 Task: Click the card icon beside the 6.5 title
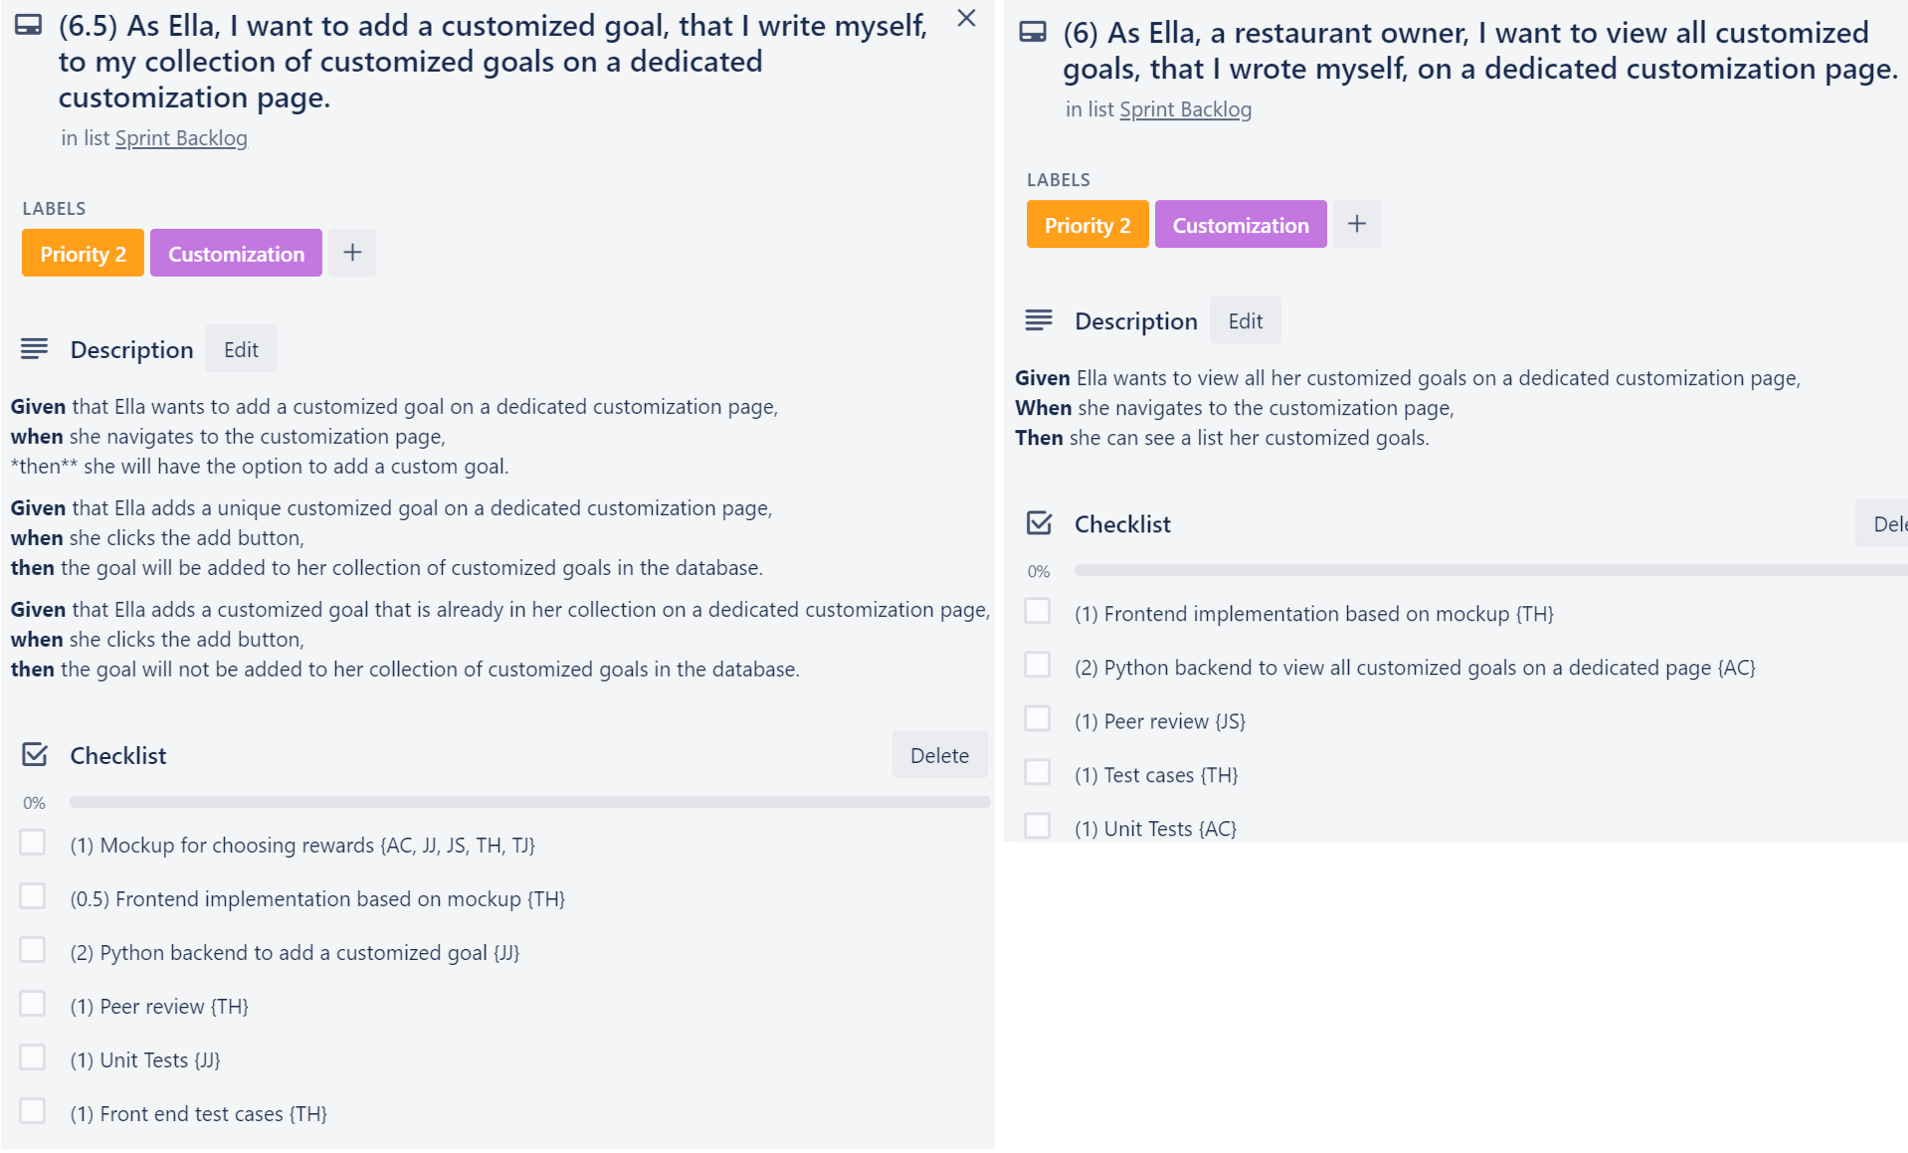[x=28, y=26]
